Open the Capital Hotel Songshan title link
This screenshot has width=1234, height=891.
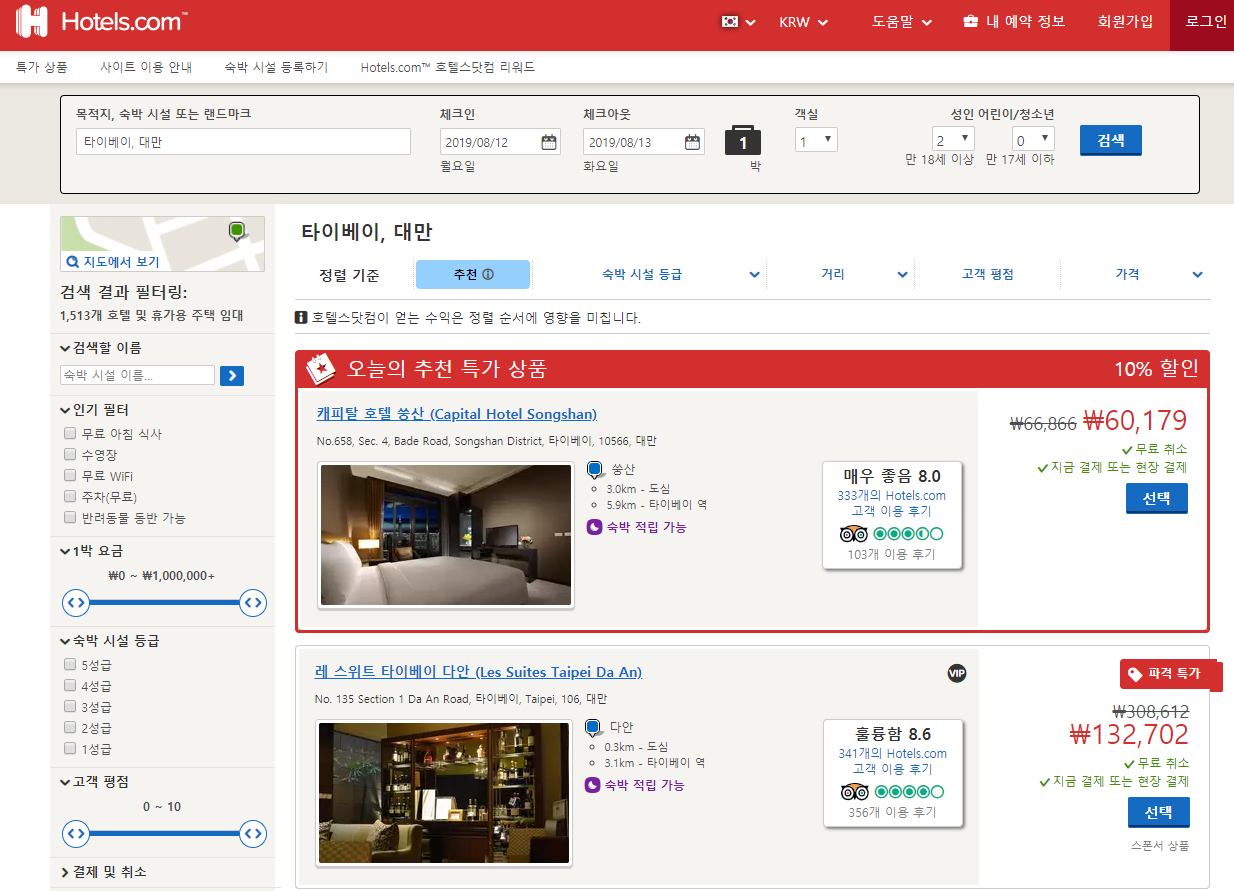457,414
